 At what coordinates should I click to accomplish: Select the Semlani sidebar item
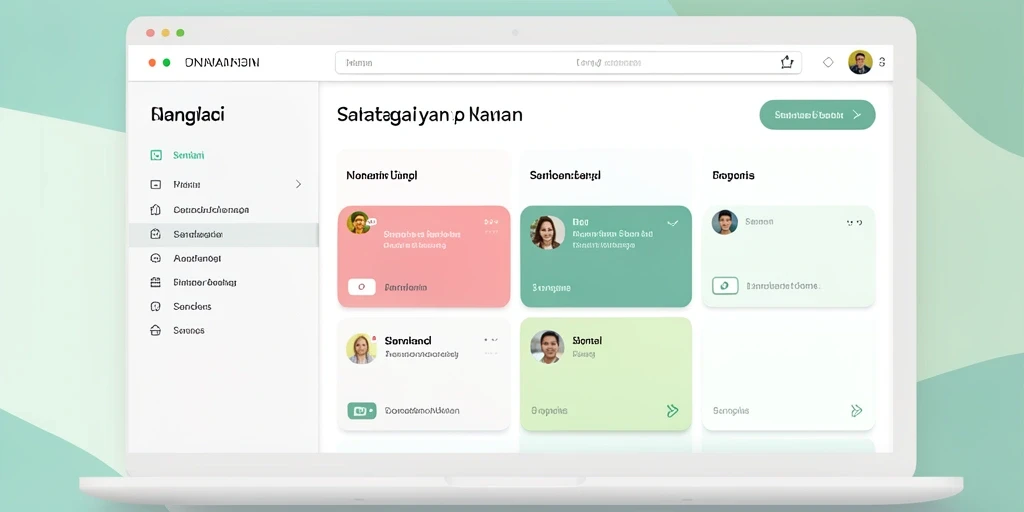[189, 155]
